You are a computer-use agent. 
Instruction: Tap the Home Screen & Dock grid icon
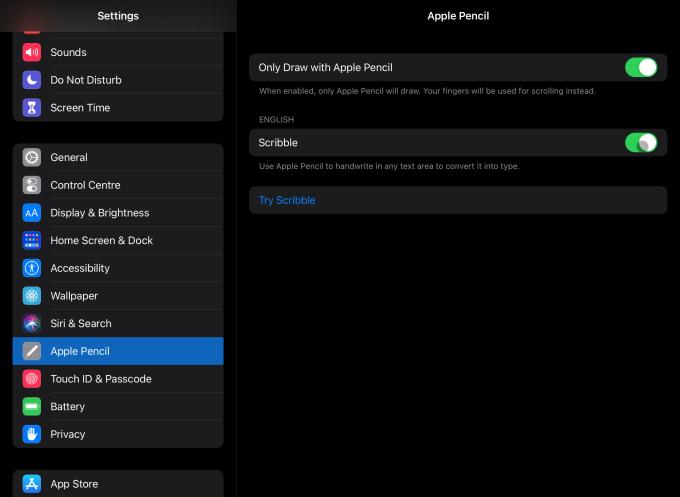32,240
